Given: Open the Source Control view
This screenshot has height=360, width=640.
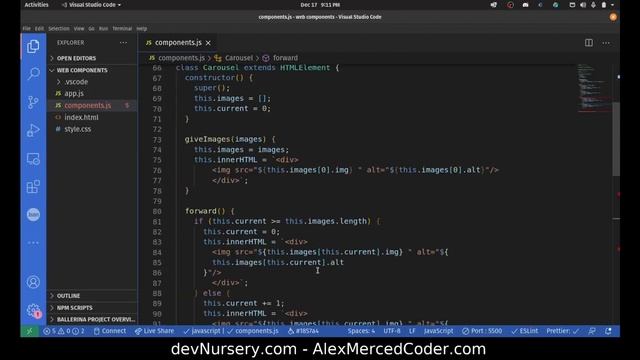Looking at the screenshot, I should click(33, 102).
